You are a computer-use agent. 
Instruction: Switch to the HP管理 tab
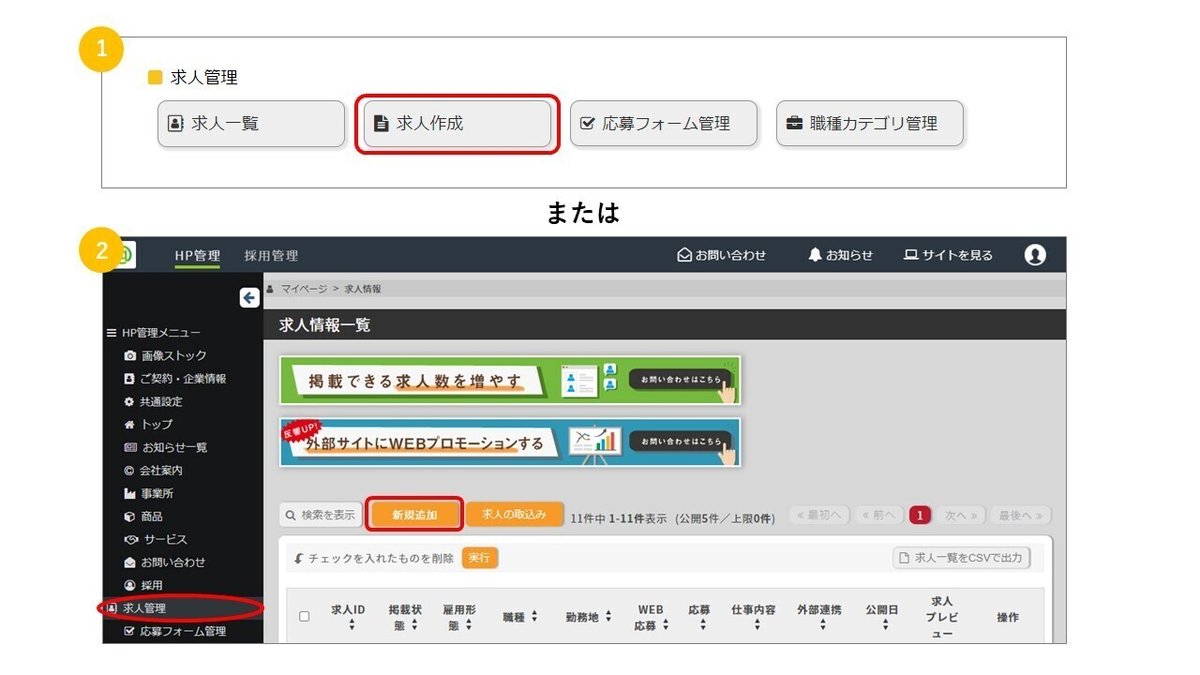pyautogui.click(x=197, y=256)
